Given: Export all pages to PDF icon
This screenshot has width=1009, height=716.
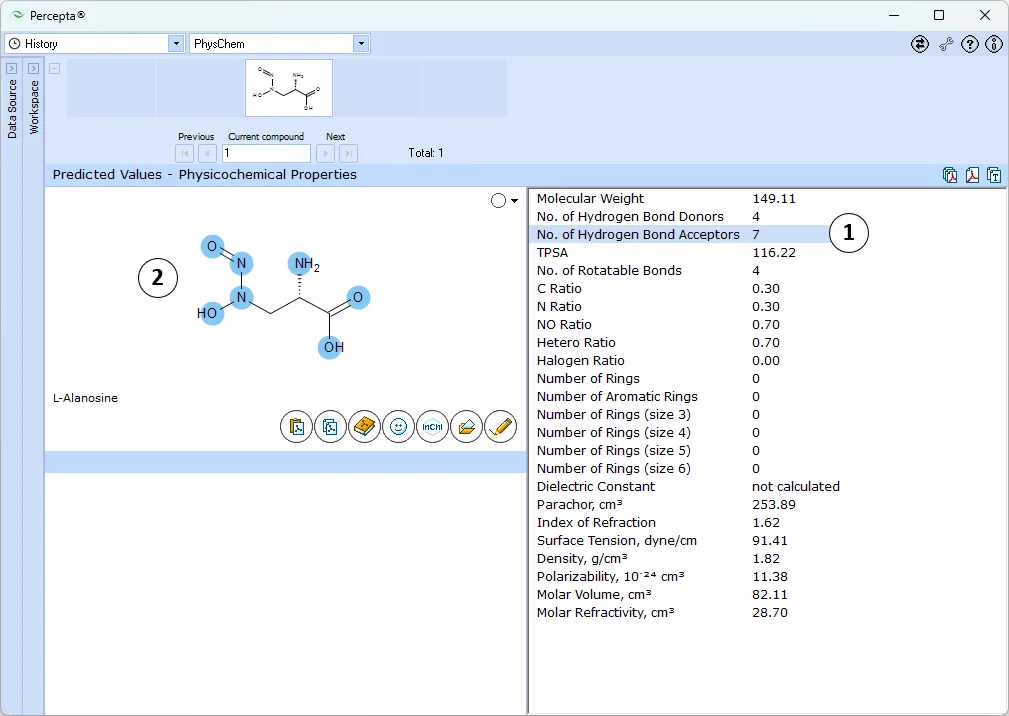Looking at the screenshot, I should (950, 175).
